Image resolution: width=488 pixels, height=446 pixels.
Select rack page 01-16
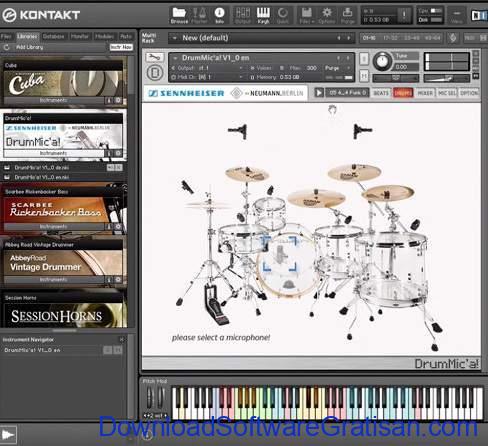369,38
